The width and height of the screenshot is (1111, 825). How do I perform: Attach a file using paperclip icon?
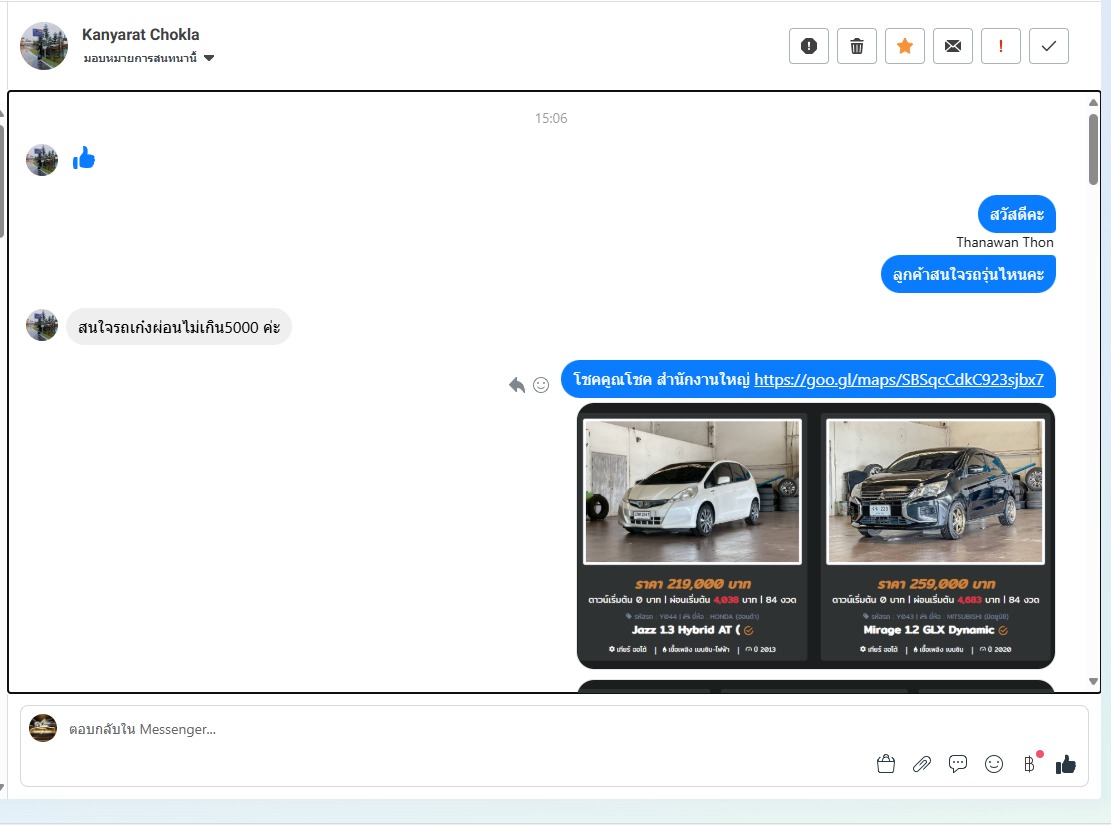922,764
